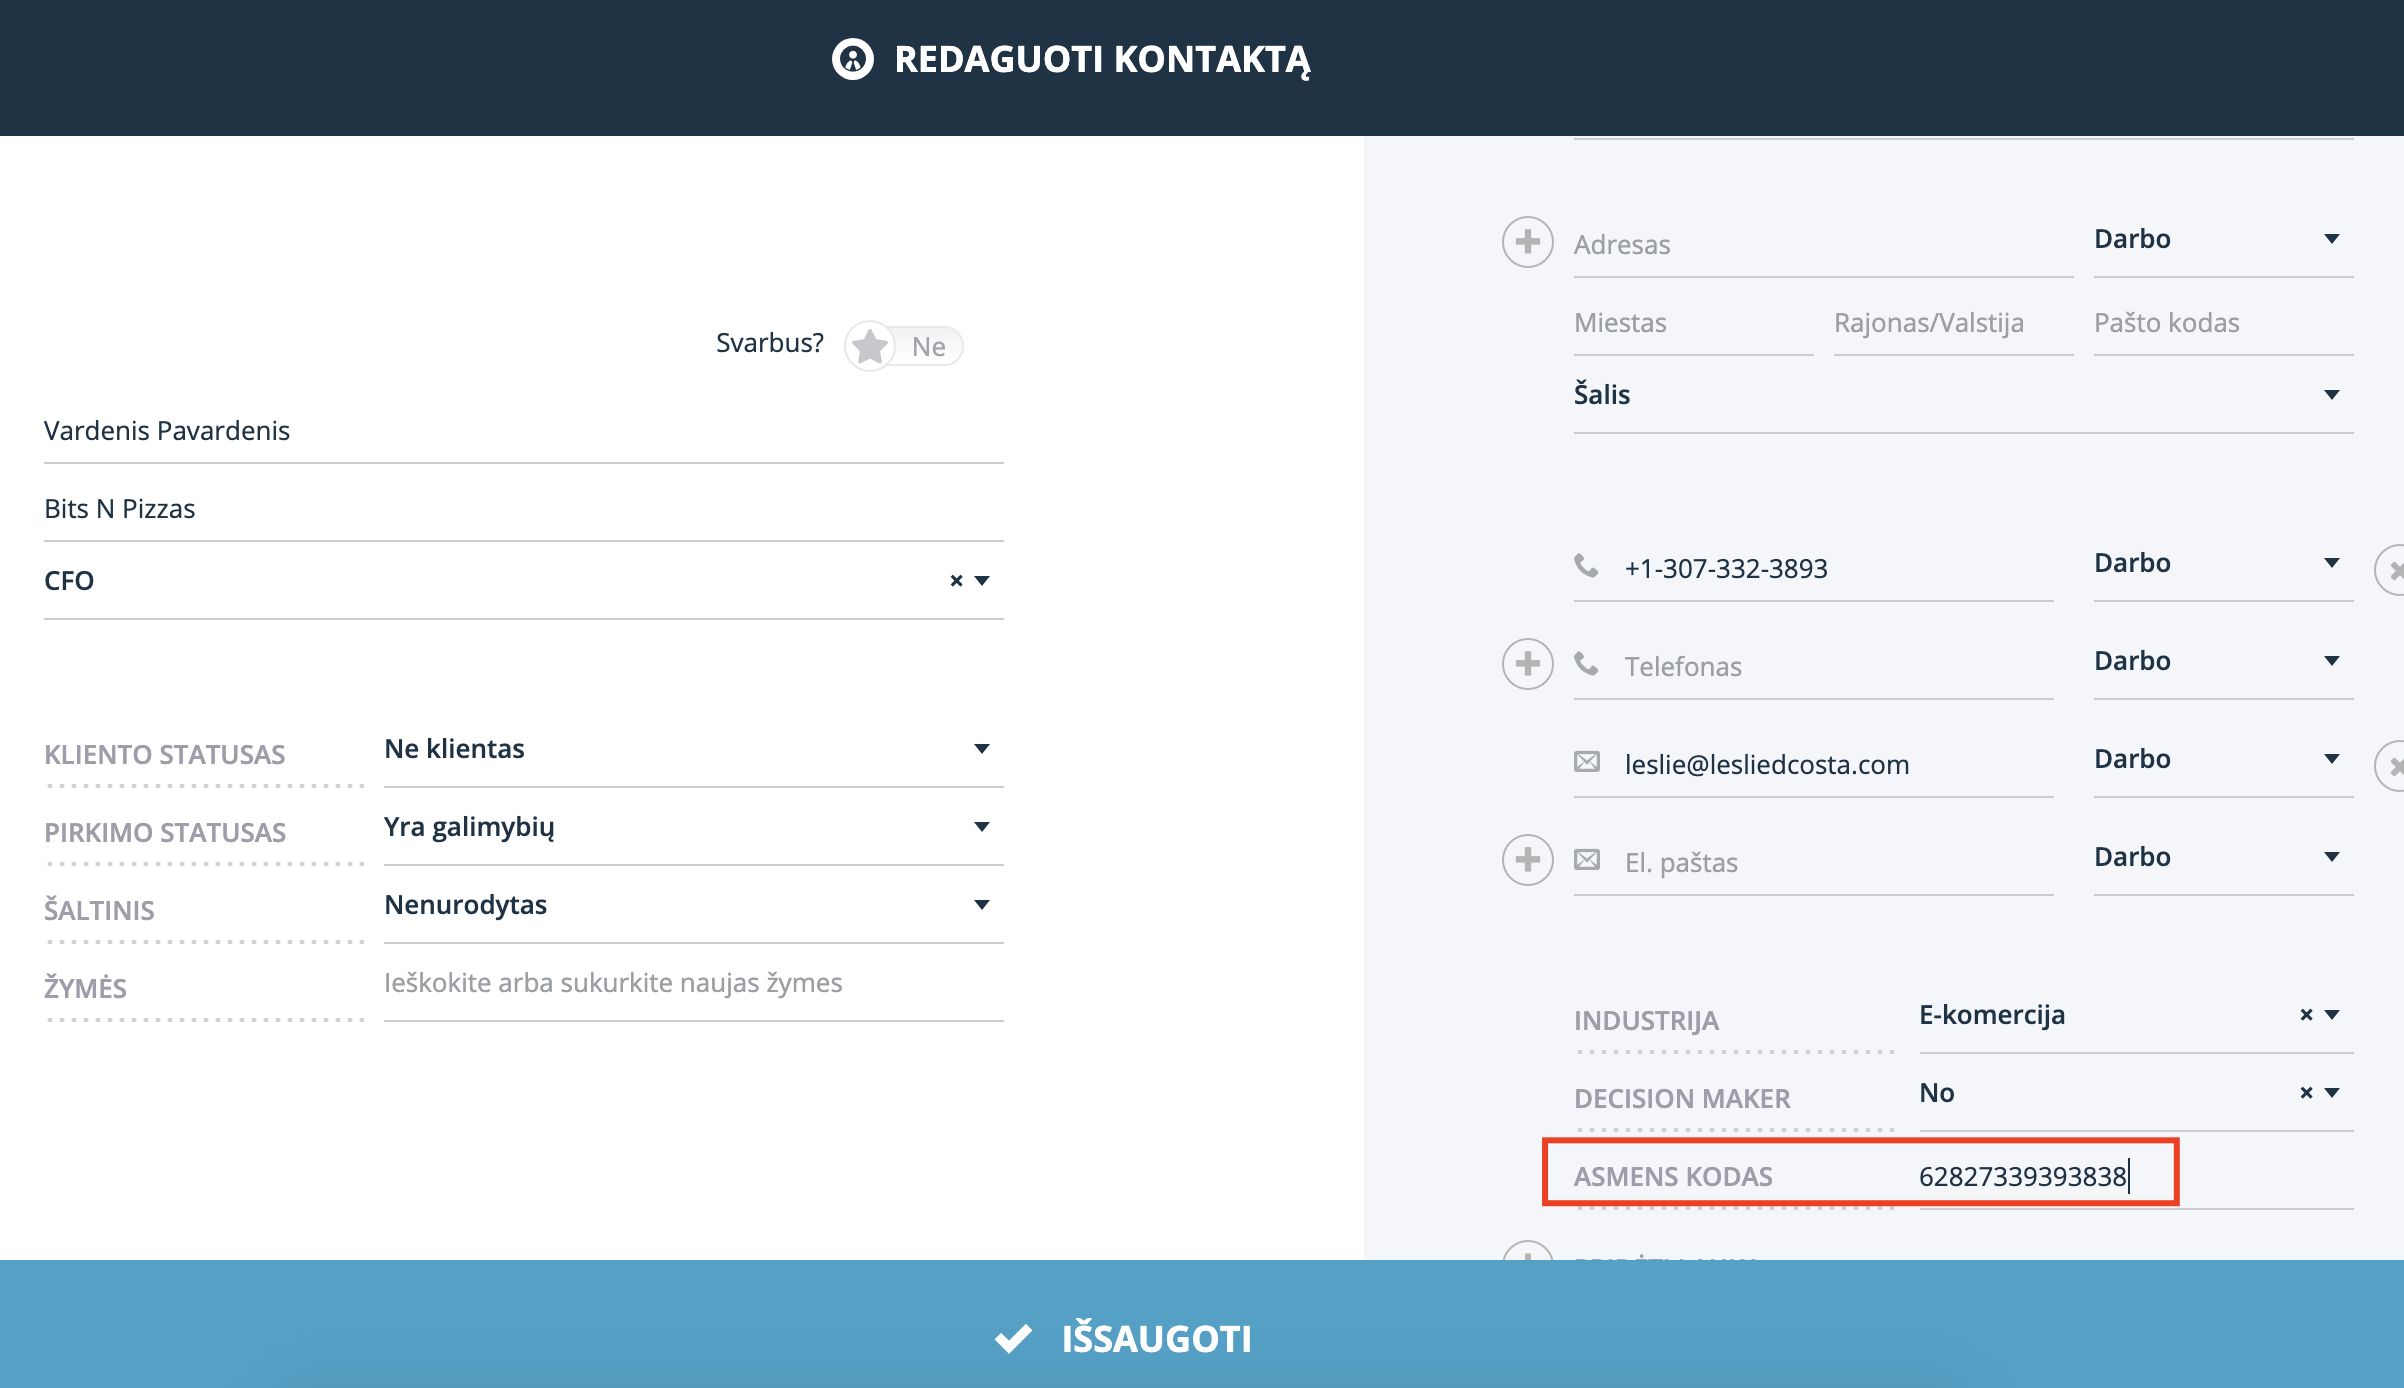Click the Kliento statusas label

pyautogui.click(x=165, y=755)
